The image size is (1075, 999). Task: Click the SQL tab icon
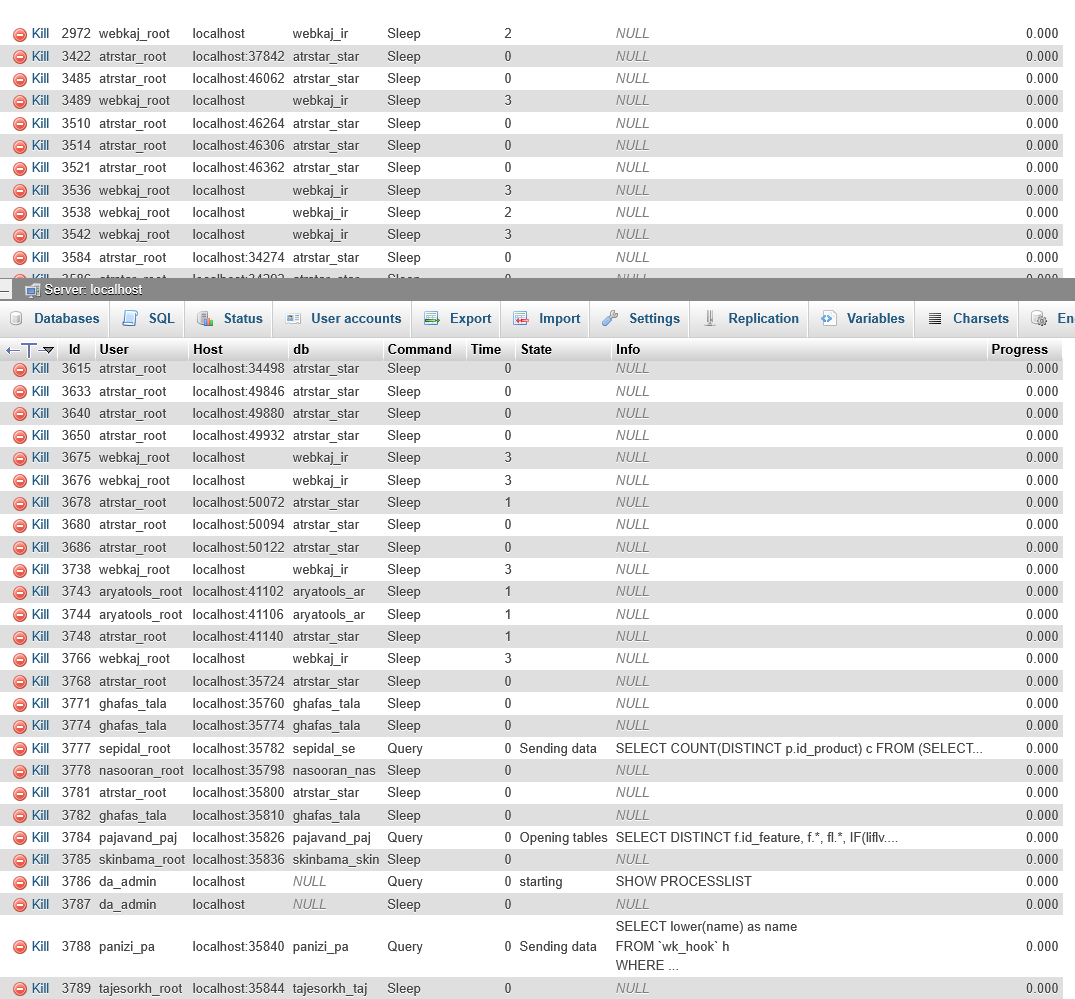(130, 318)
